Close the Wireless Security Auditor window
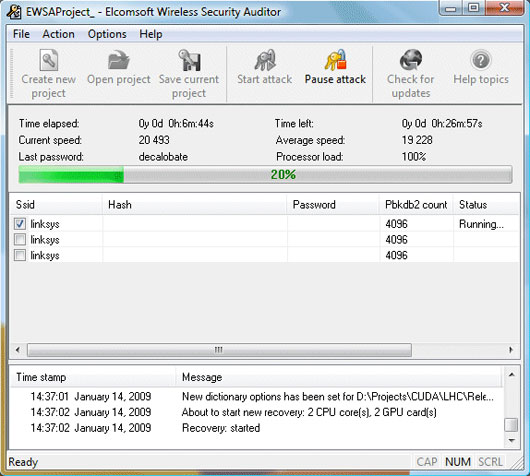This screenshot has width=530, height=476. [505, 8]
